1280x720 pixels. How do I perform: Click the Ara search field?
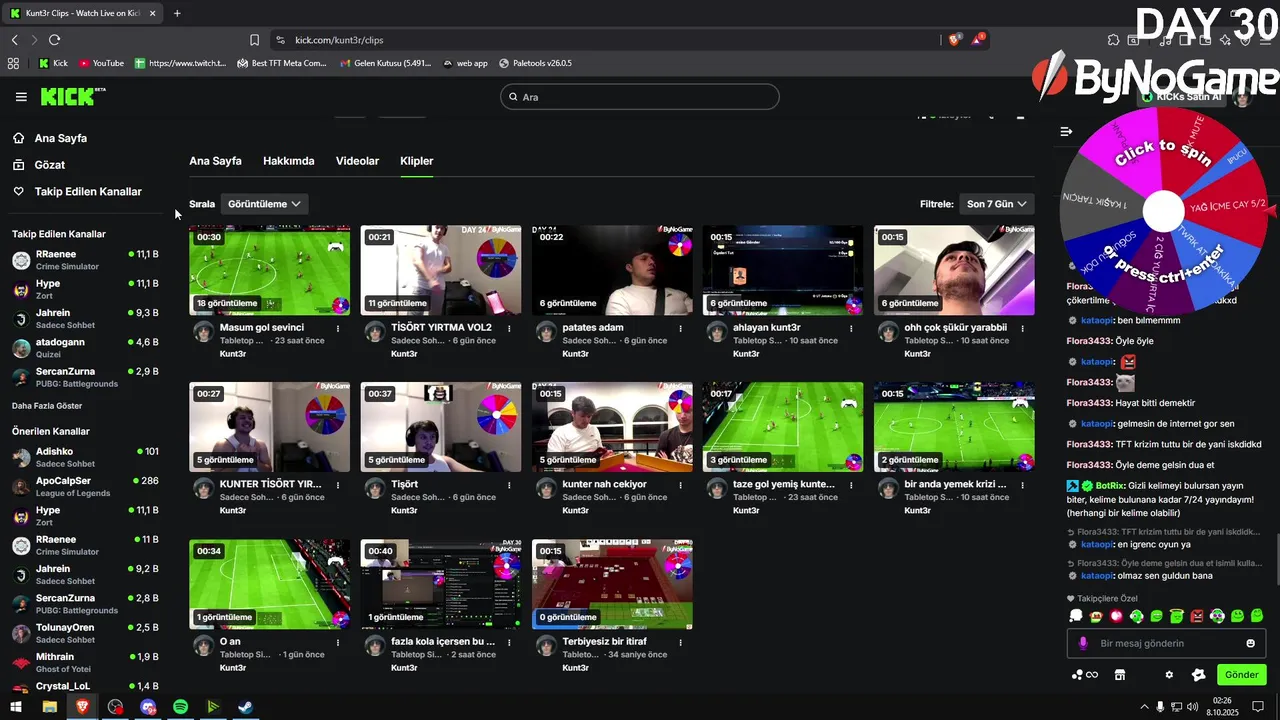[640, 97]
